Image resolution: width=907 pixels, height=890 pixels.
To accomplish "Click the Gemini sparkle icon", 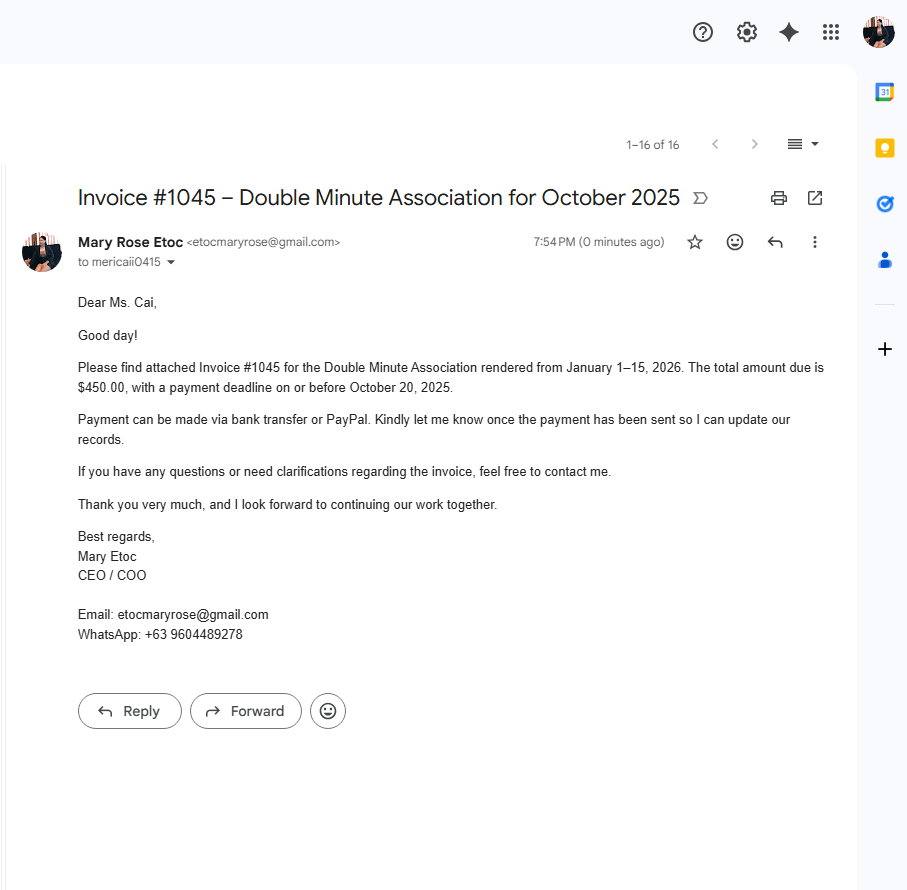I will 789,32.
